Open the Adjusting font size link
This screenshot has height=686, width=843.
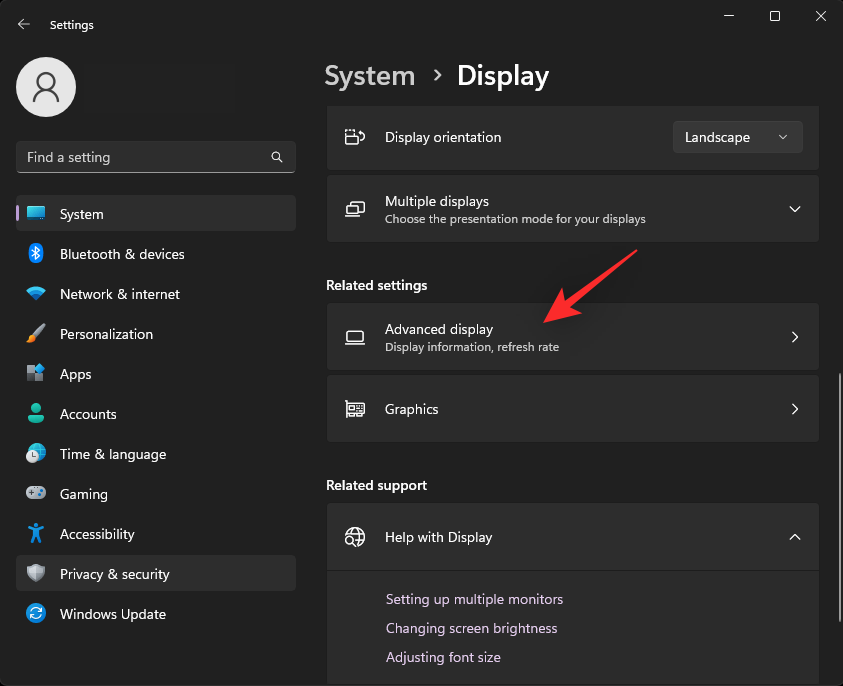(x=443, y=657)
